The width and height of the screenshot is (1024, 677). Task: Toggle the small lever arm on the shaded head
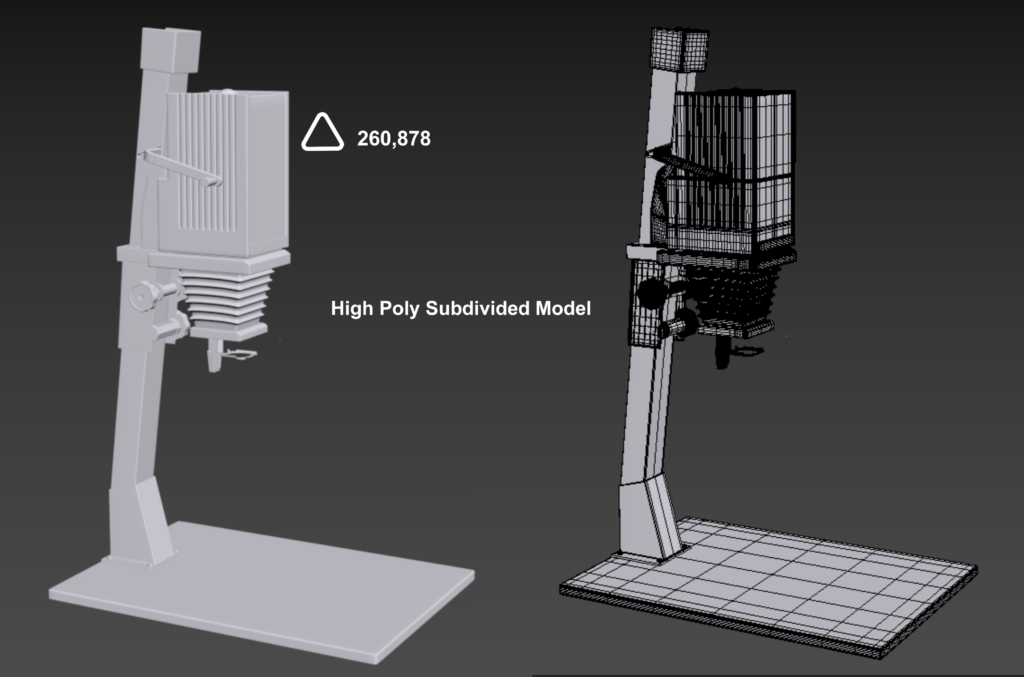180,165
